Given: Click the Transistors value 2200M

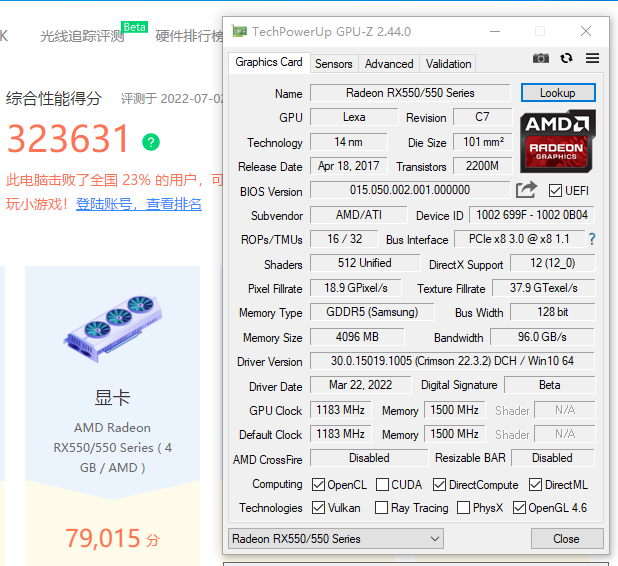Looking at the screenshot, I should [482, 166].
